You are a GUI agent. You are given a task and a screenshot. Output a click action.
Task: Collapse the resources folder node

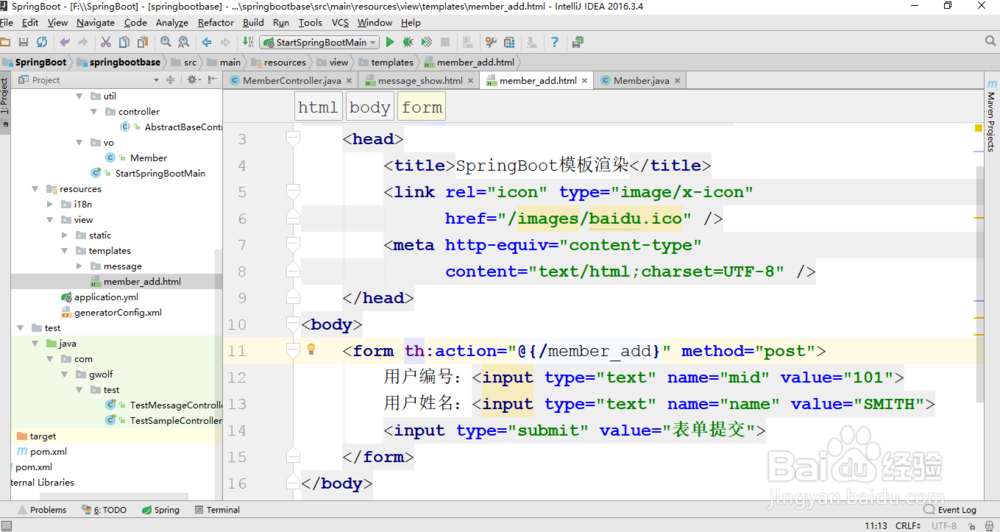point(35,189)
